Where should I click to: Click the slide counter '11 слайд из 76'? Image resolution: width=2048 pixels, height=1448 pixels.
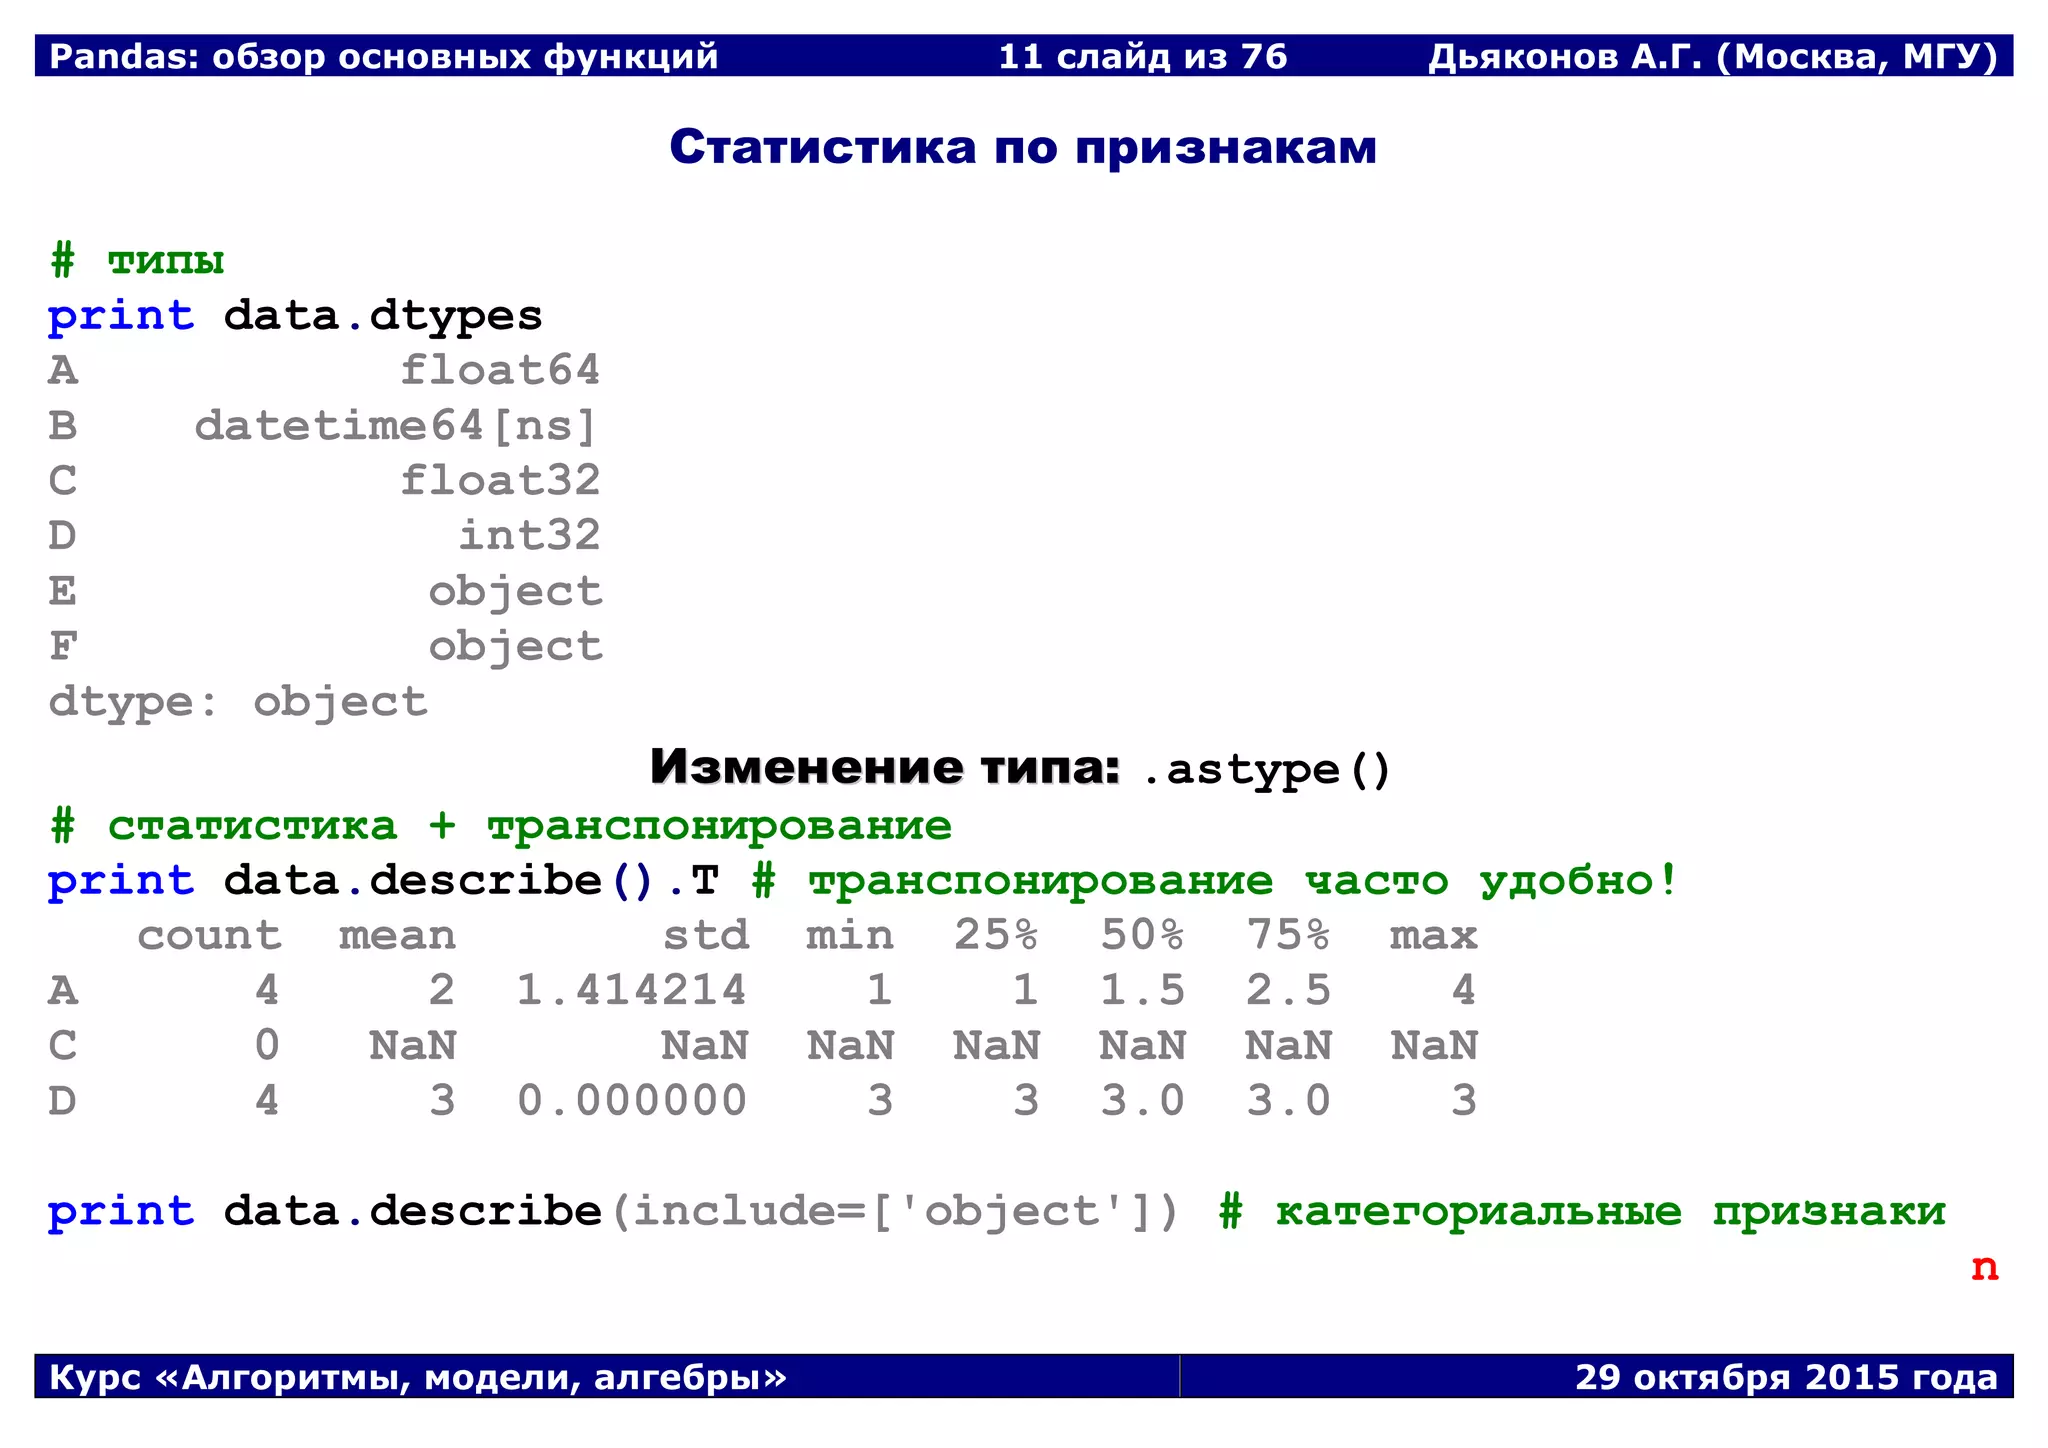[x=1143, y=57]
